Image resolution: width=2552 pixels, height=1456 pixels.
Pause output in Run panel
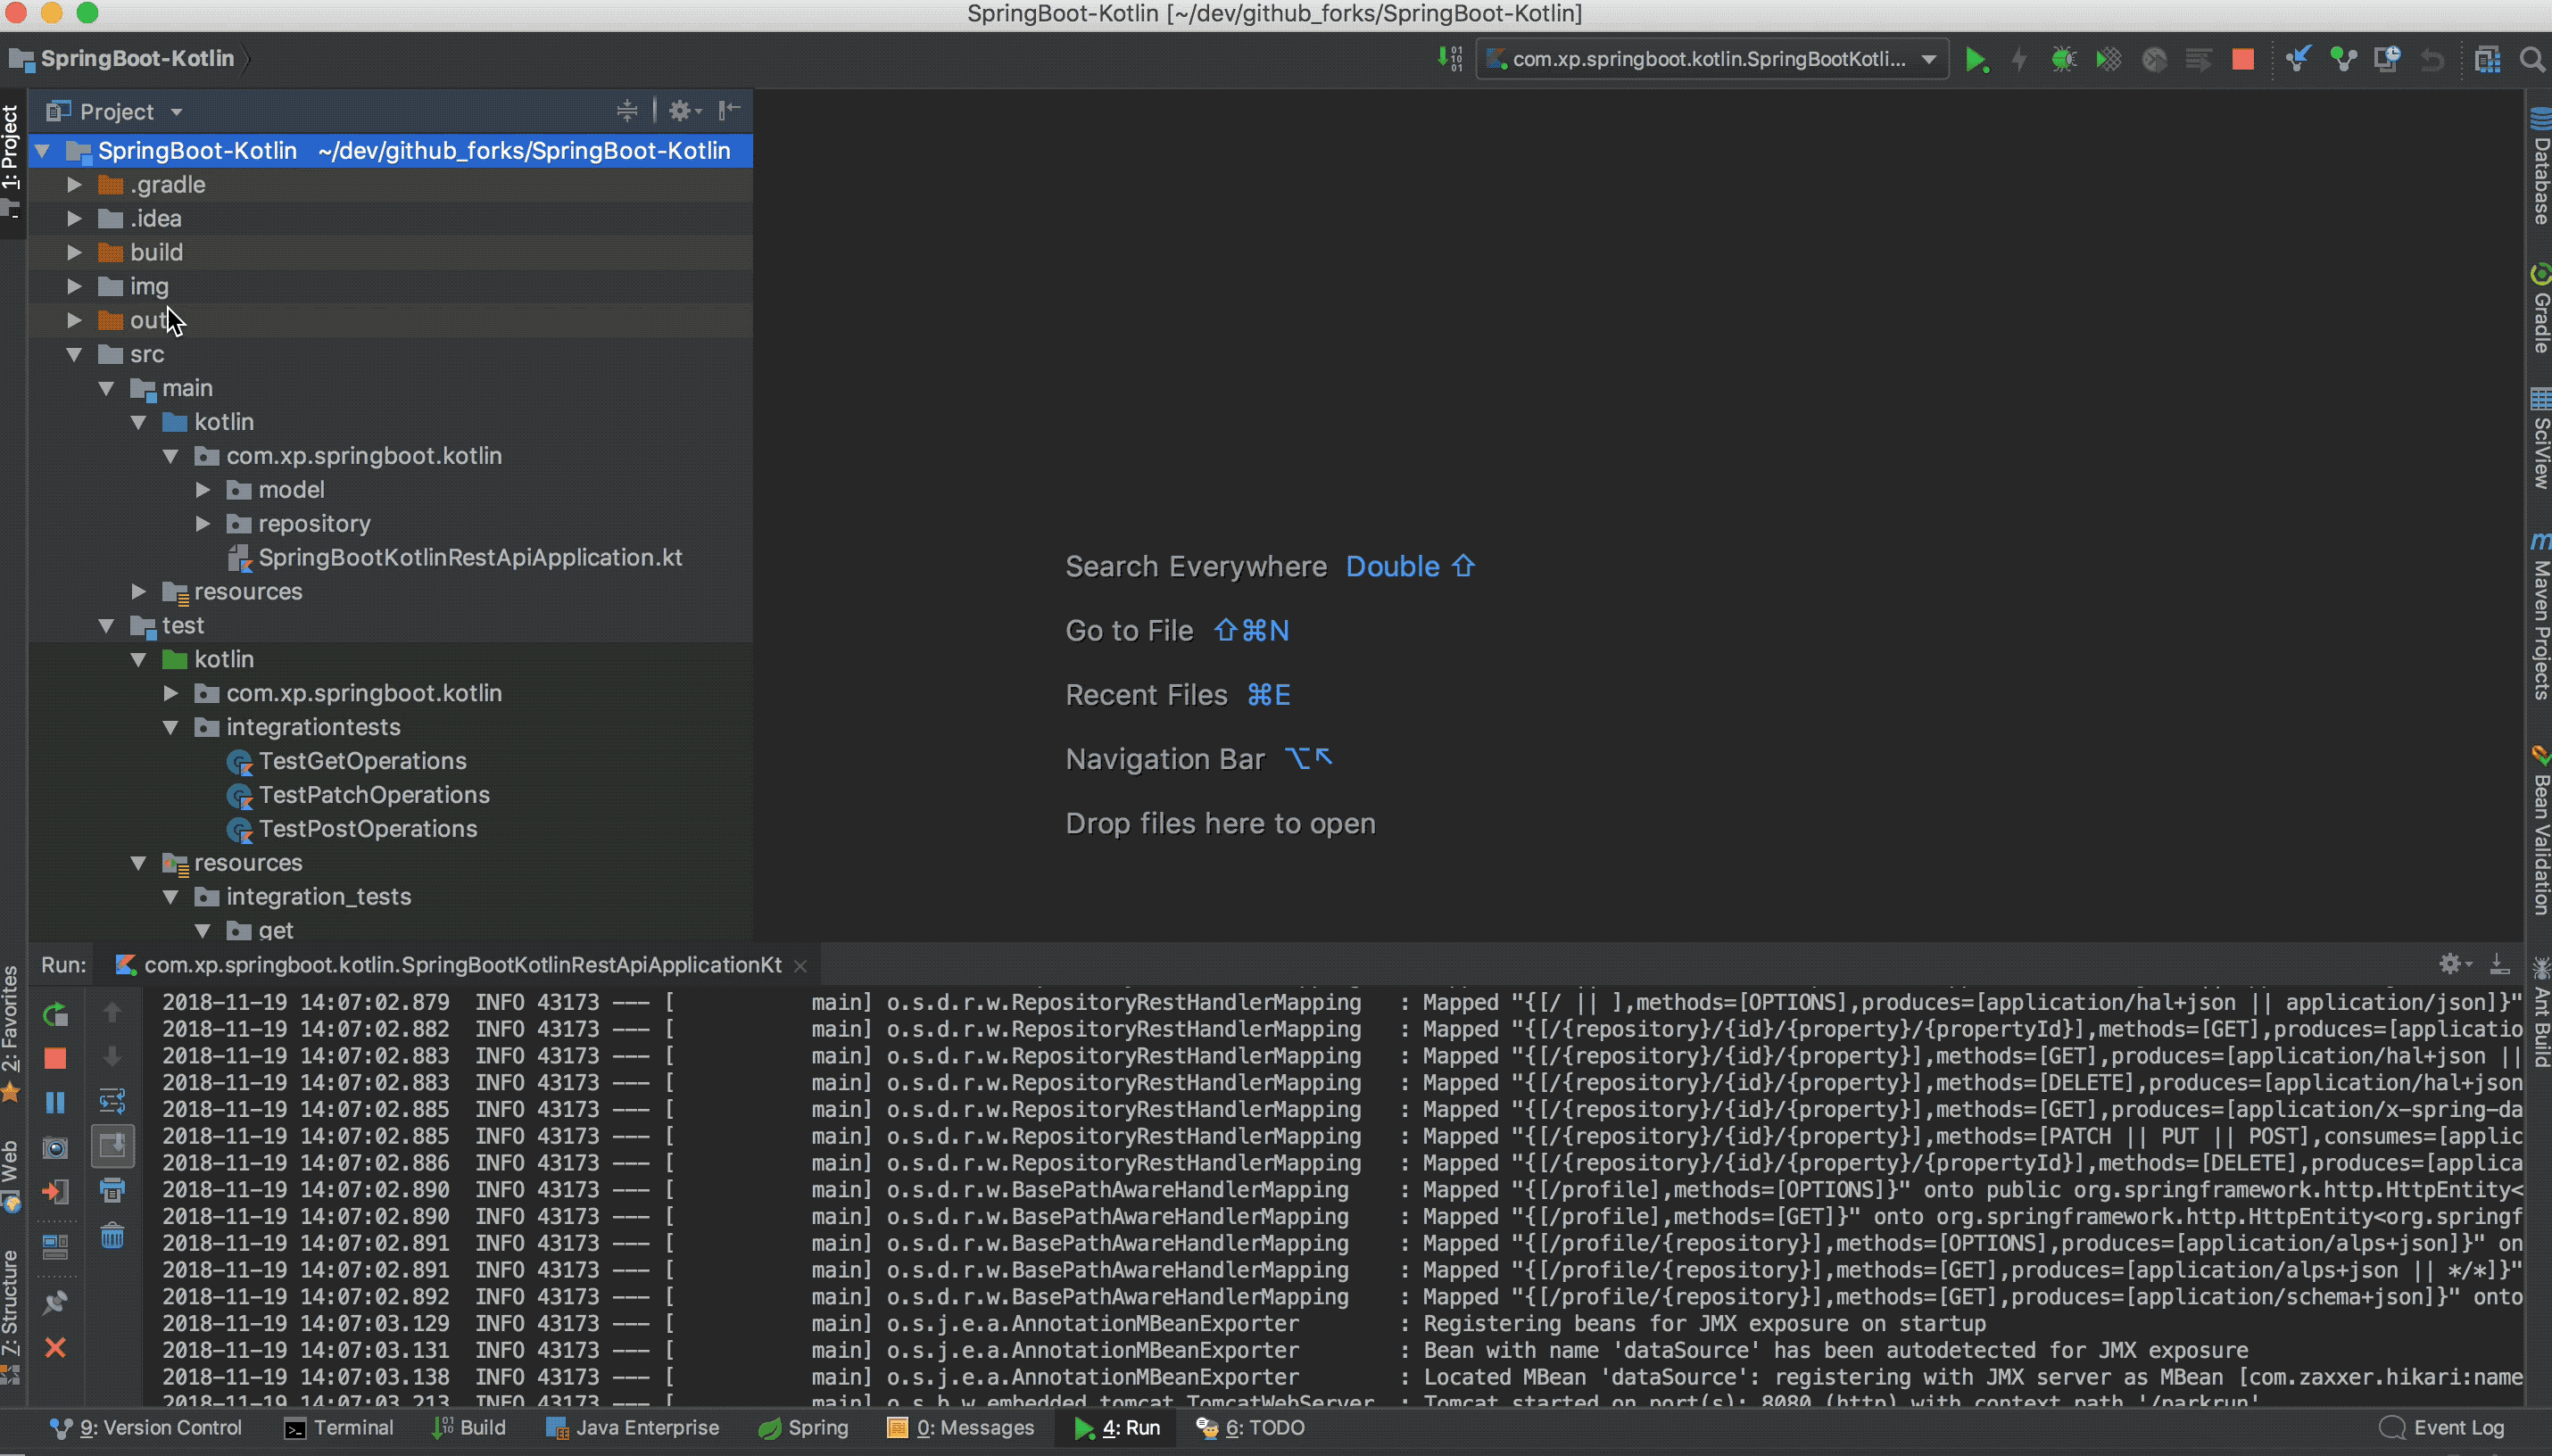pyautogui.click(x=55, y=1102)
